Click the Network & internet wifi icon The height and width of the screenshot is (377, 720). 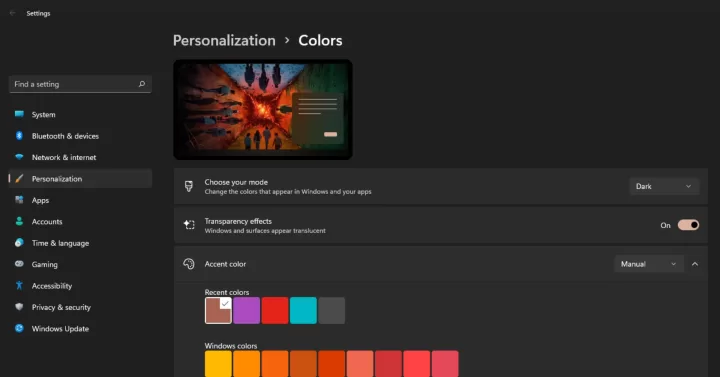[19, 157]
